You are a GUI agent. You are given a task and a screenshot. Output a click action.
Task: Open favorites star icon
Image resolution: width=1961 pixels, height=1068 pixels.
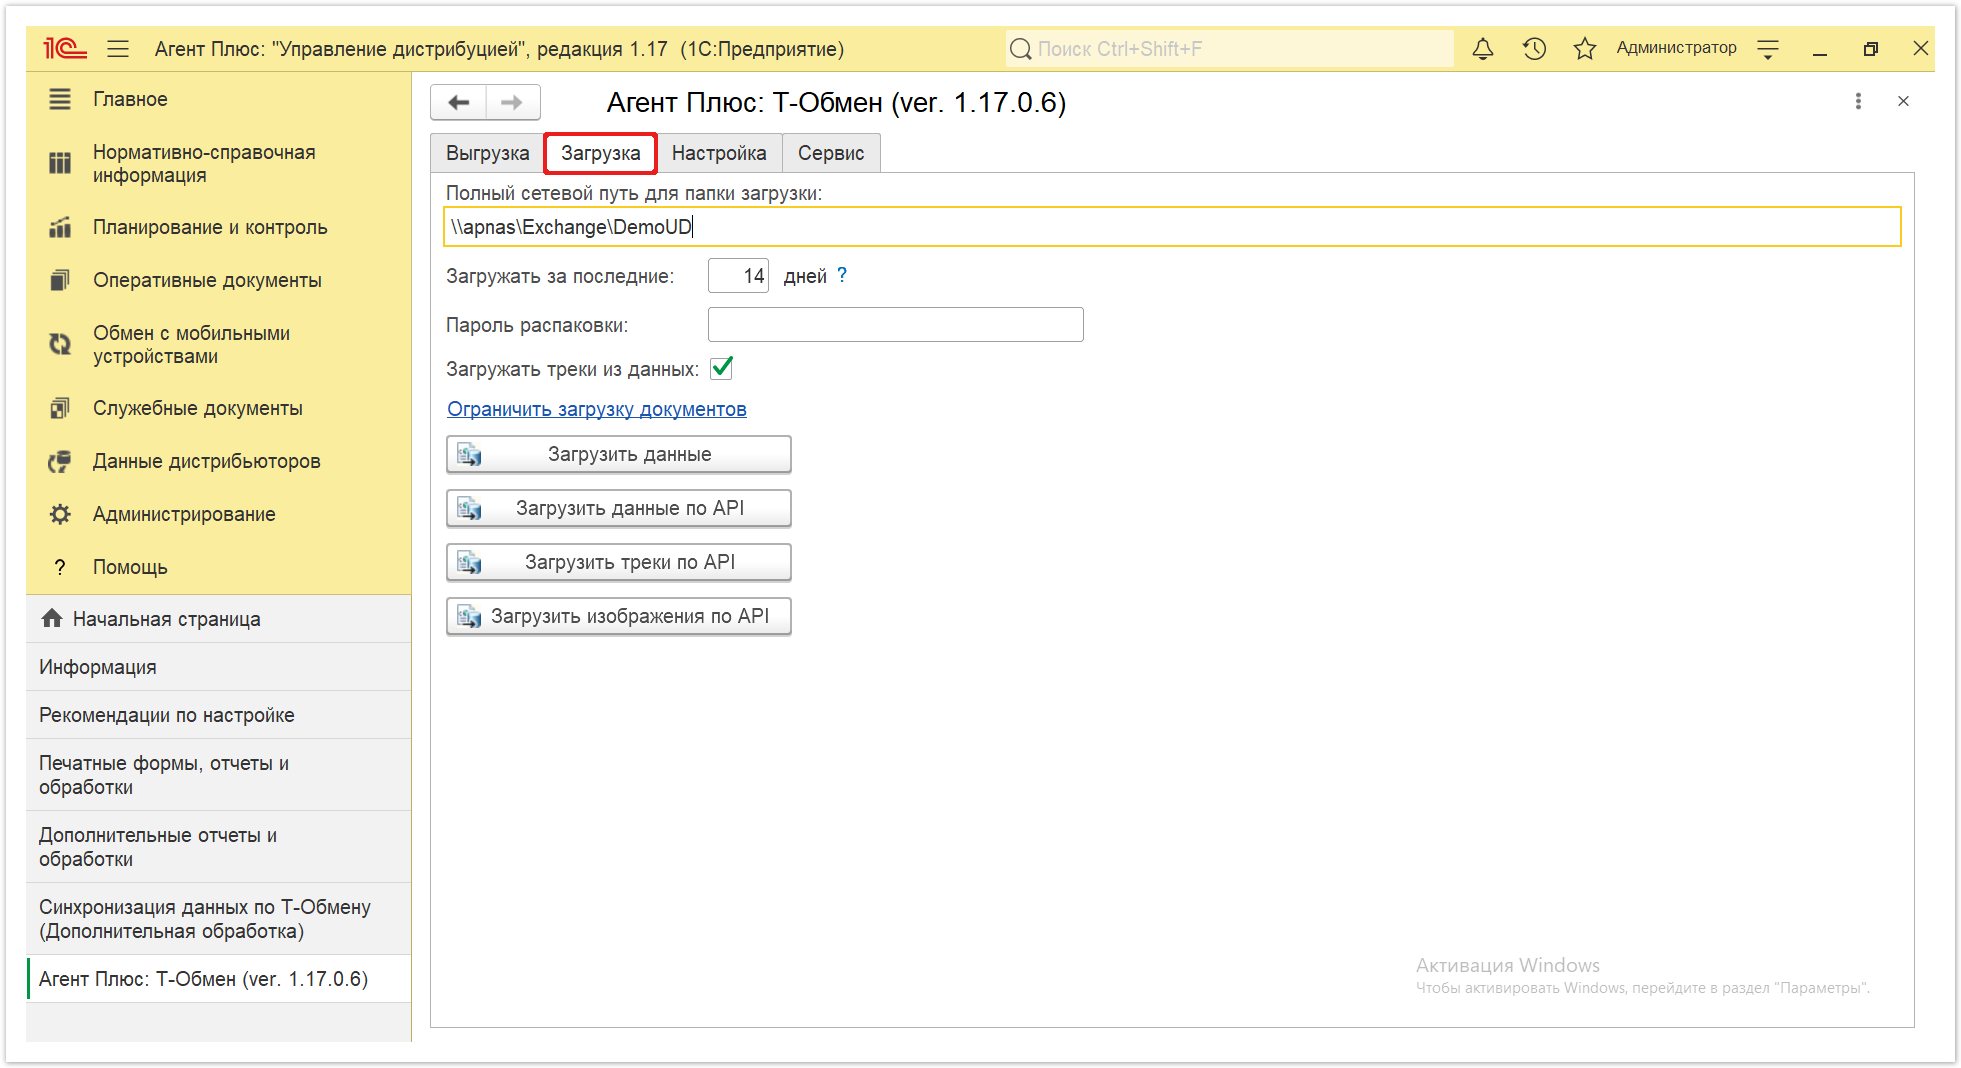1584,48
